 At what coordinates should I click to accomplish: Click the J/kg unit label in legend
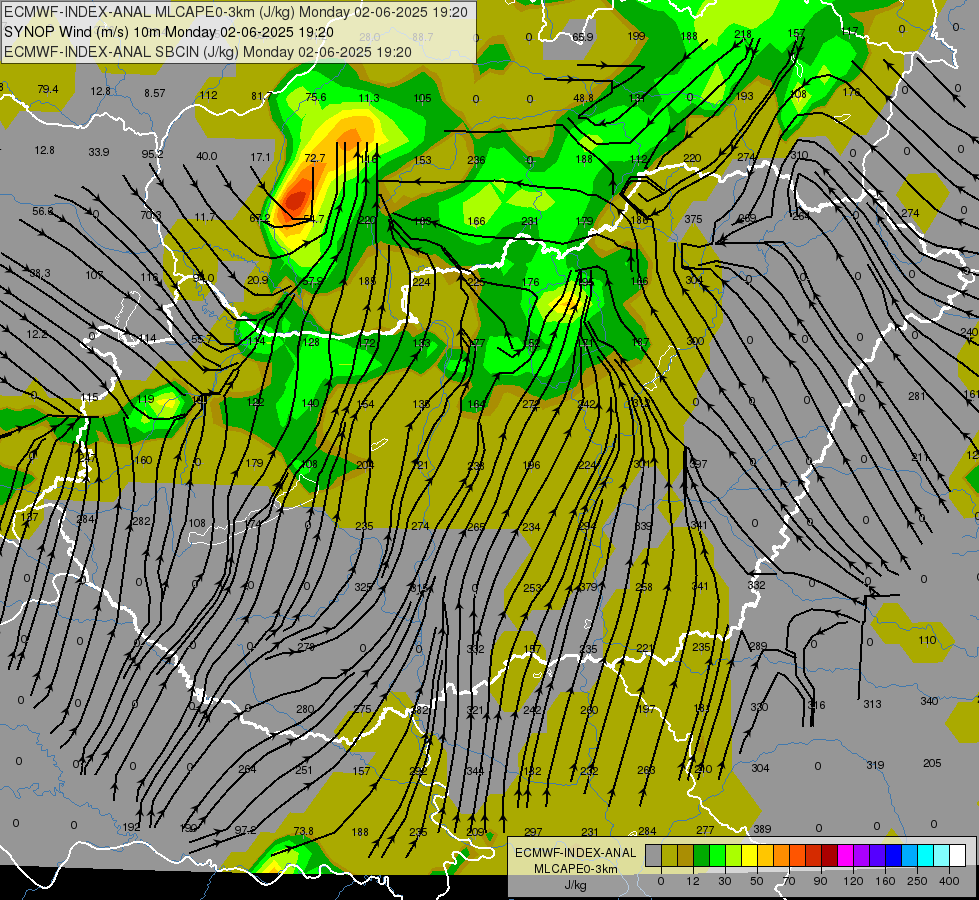click(x=575, y=885)
